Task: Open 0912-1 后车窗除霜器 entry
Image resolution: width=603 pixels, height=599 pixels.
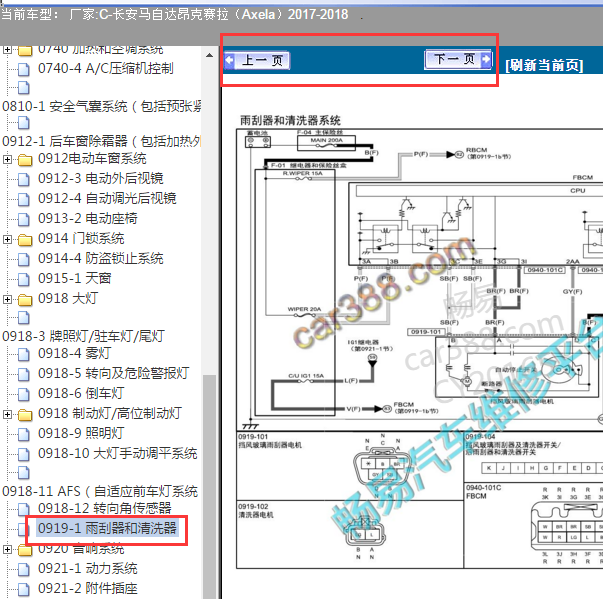Action: tap(102, 141)
